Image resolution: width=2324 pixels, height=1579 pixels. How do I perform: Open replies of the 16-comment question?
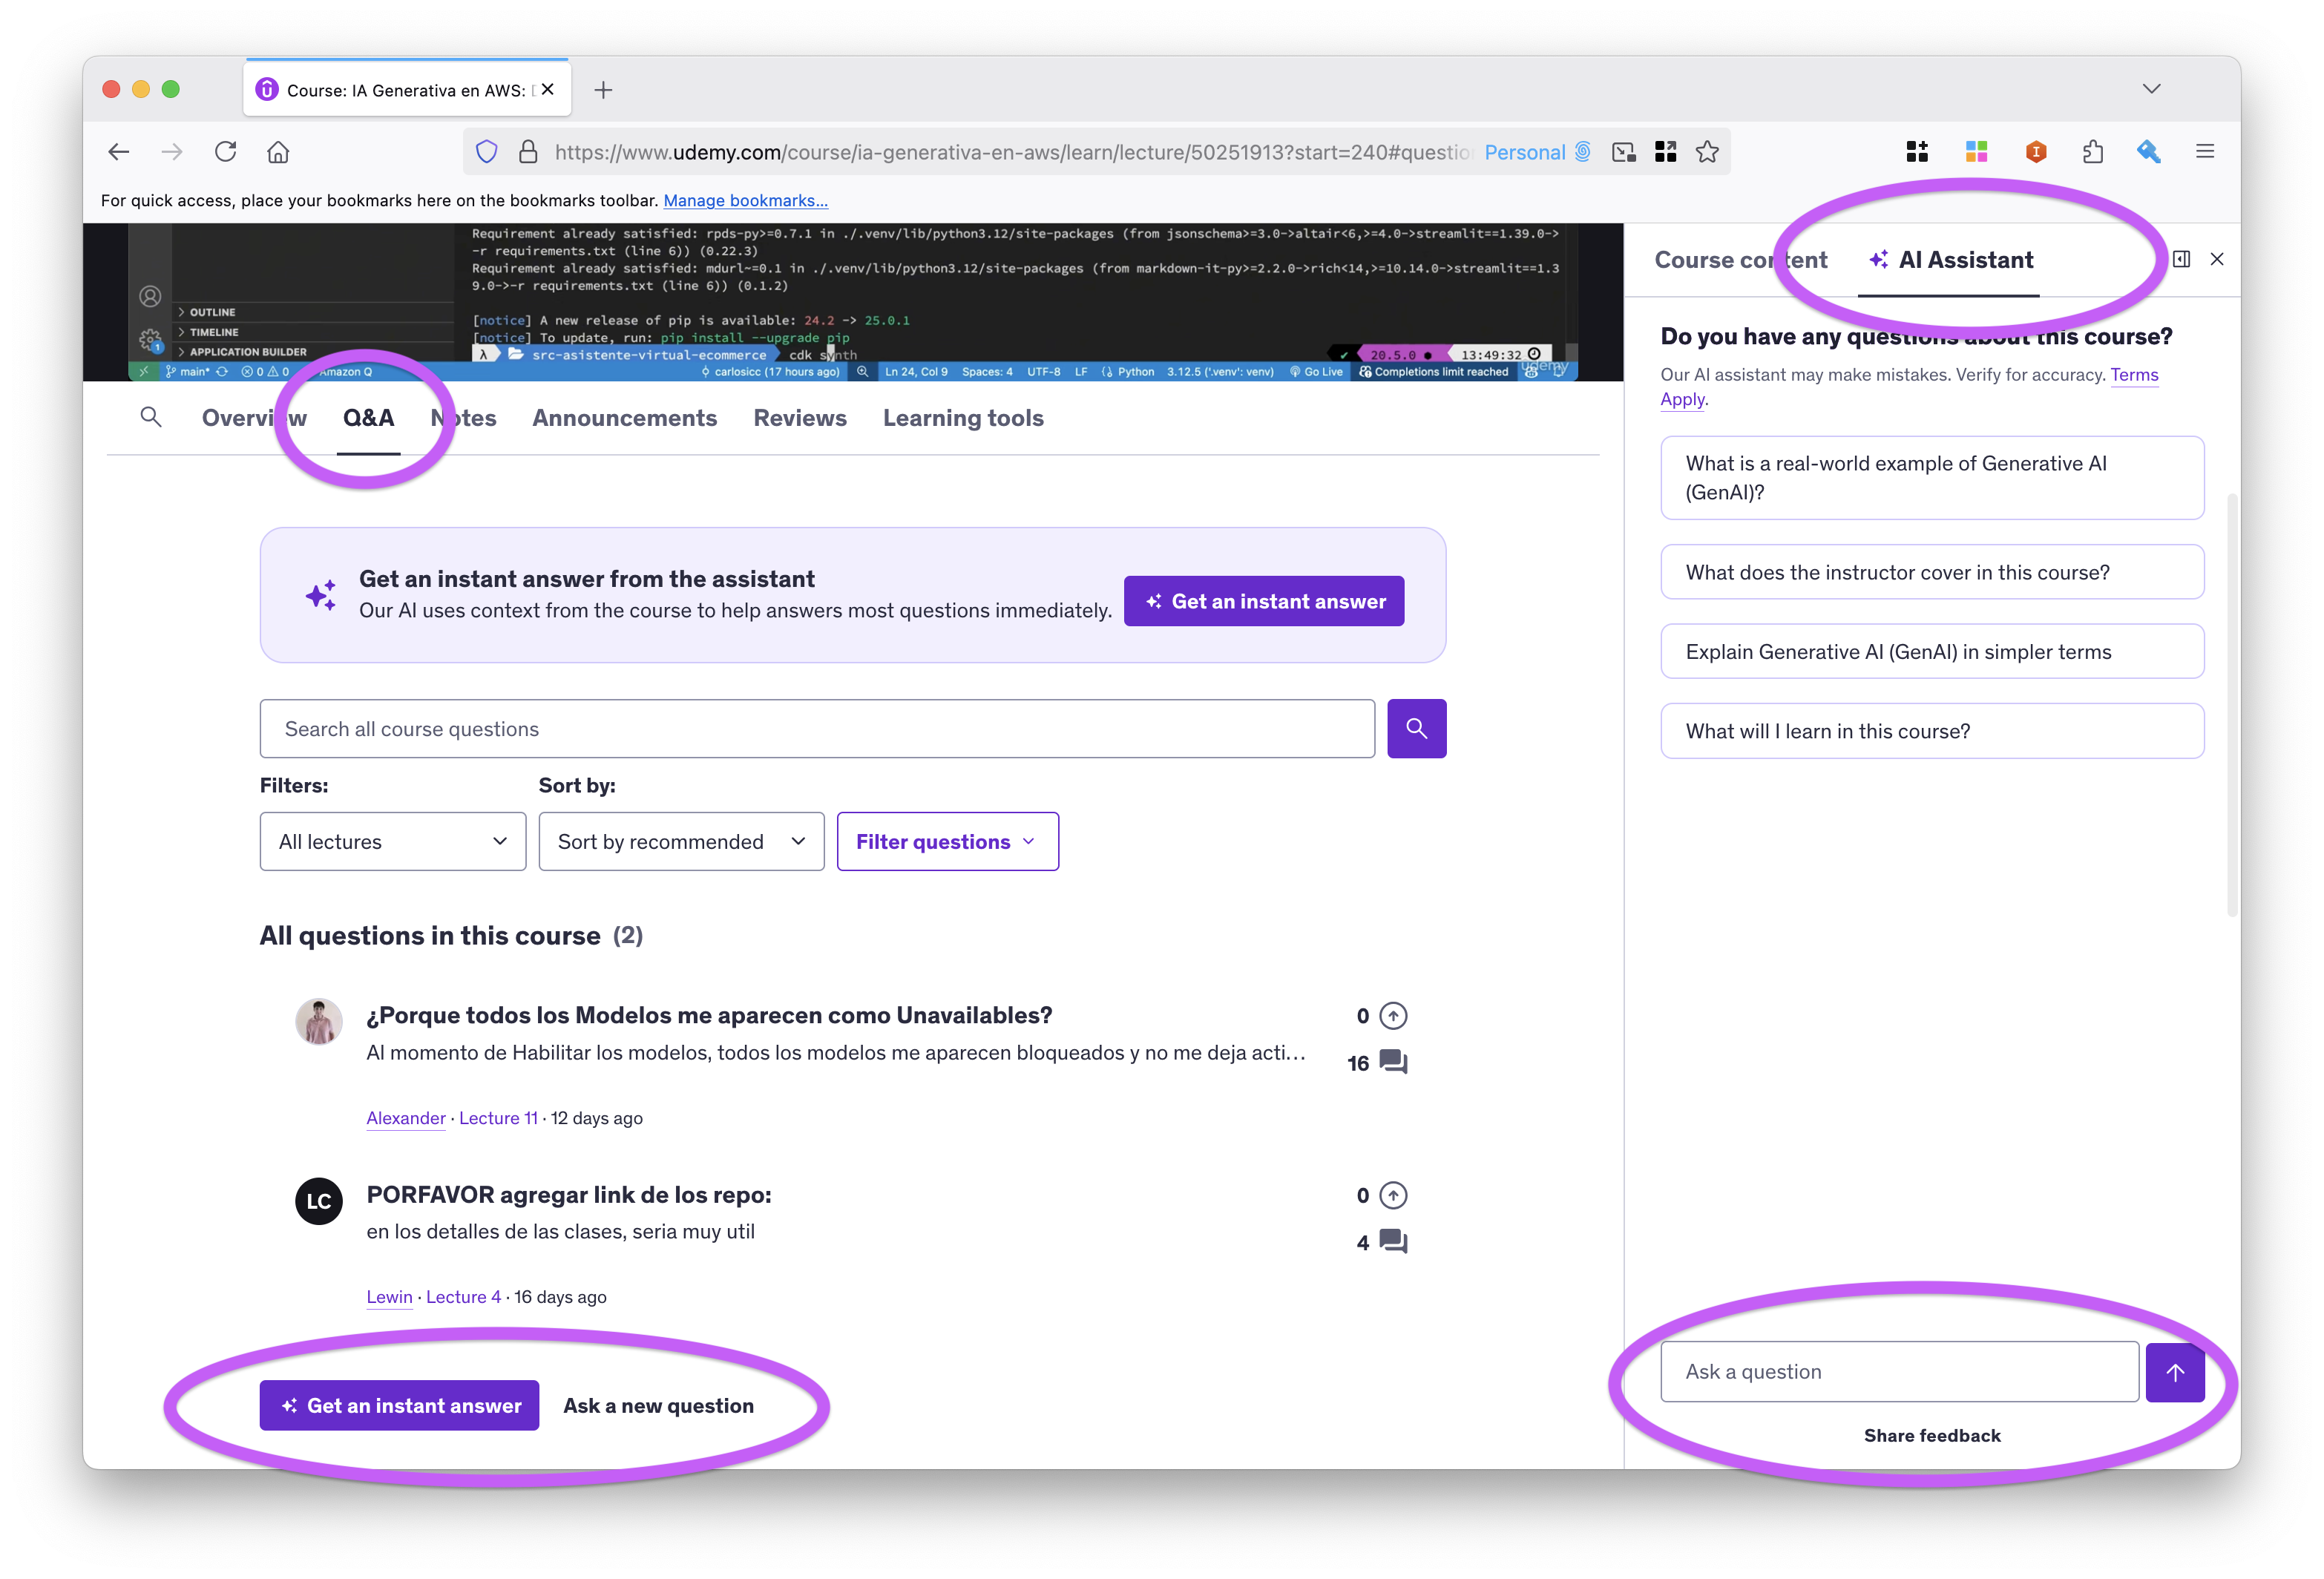pos(1392,1062)
